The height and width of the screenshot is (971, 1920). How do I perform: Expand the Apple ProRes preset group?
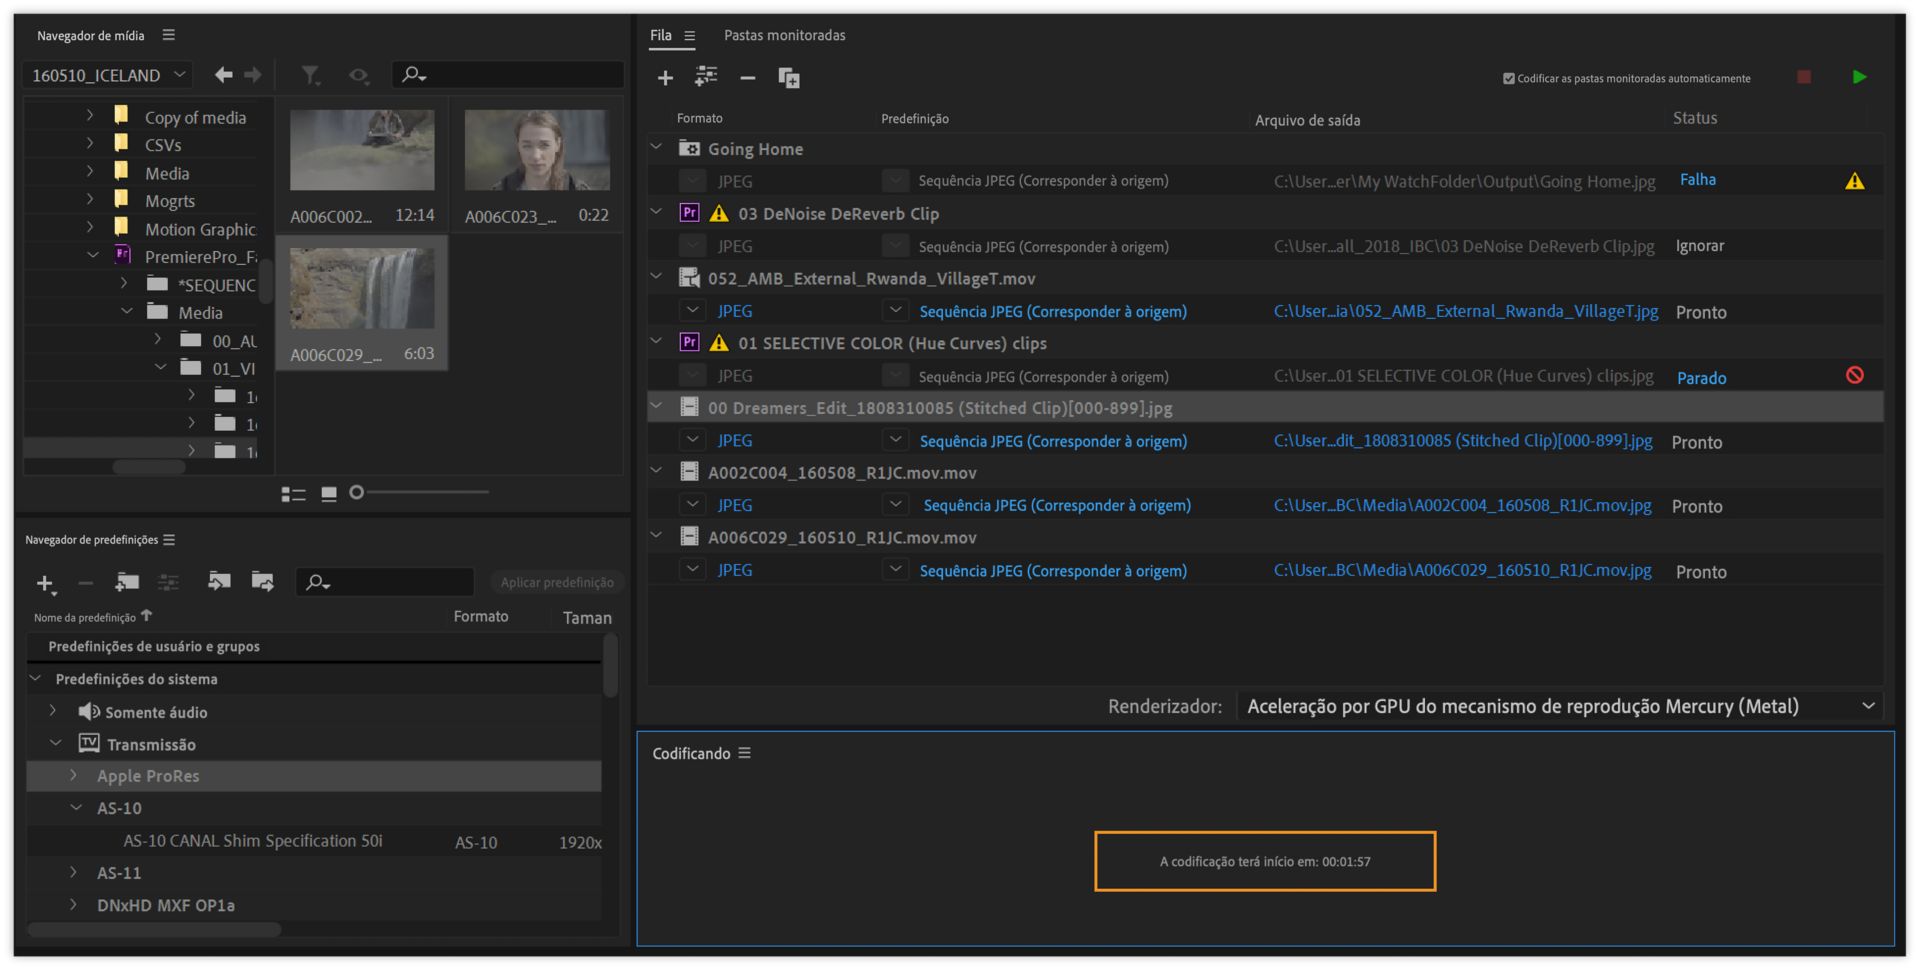point(74,776)
